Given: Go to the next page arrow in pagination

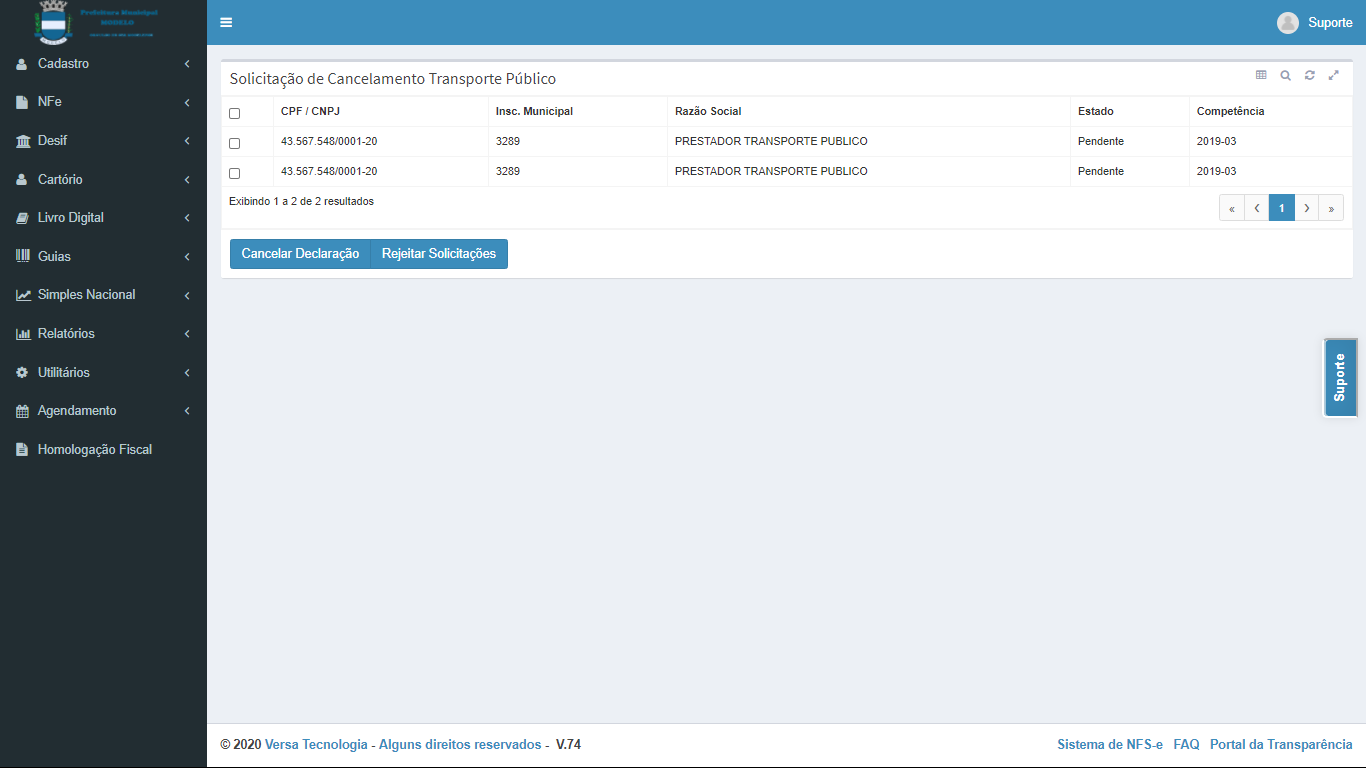Looking at the screenshot, I should 1307,208.
